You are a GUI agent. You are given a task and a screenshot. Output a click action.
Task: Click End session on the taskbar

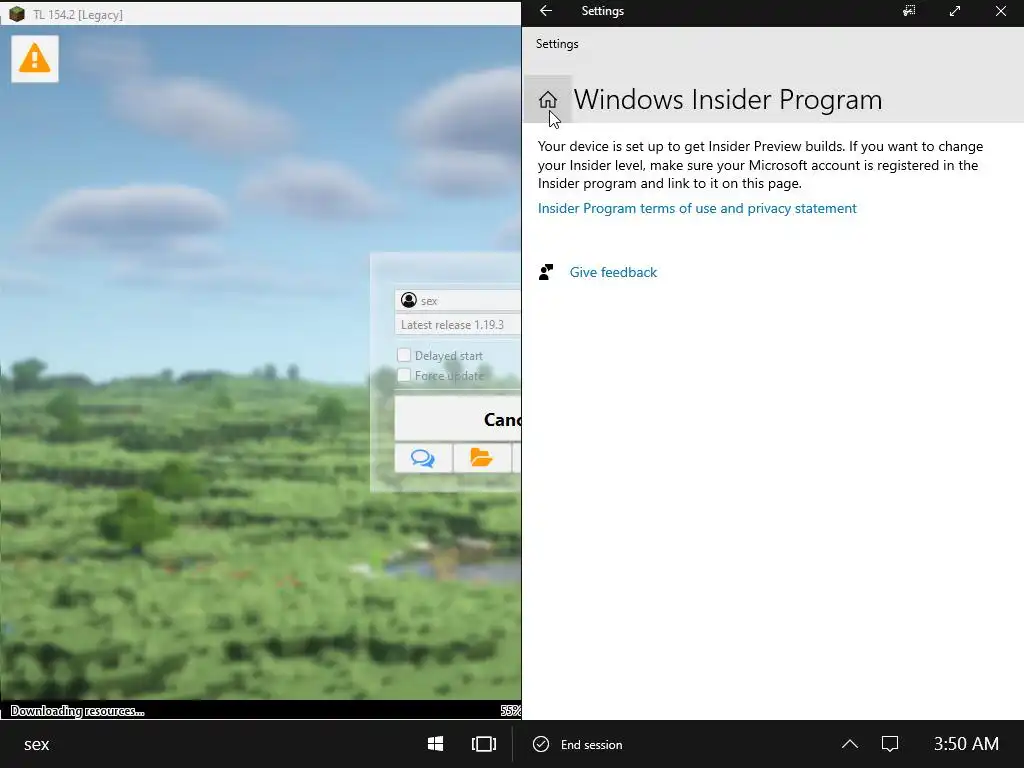(x=591, y=744)
